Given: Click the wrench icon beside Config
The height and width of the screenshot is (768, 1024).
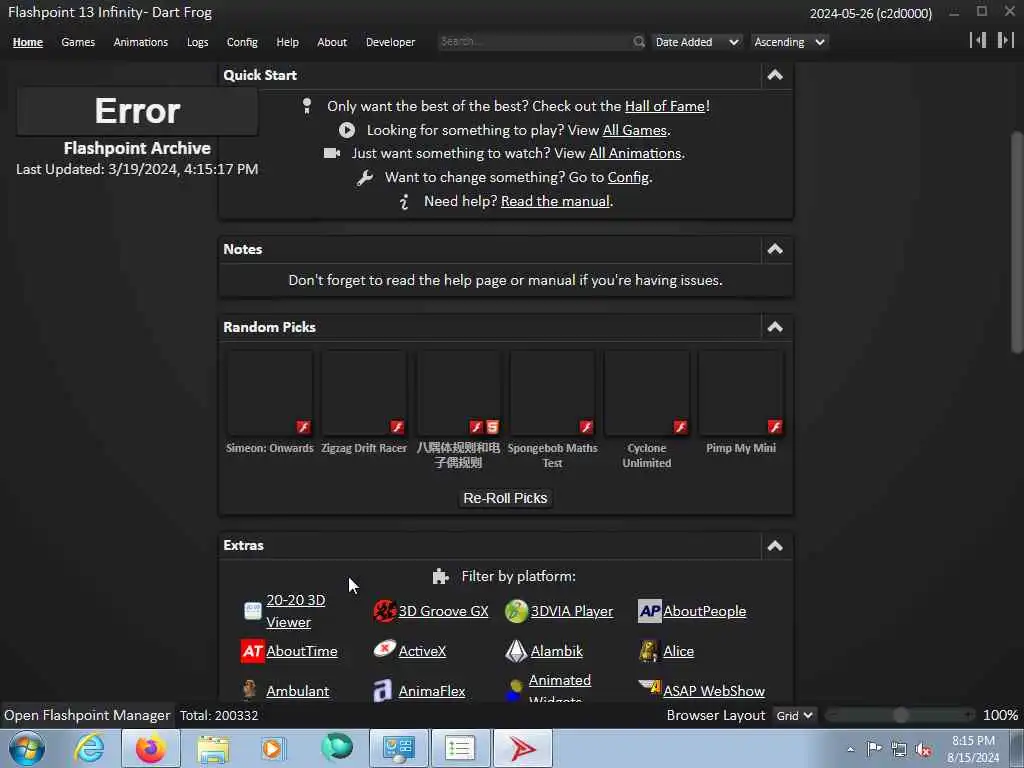Looking at the screenshot, I should click(364, 178).
